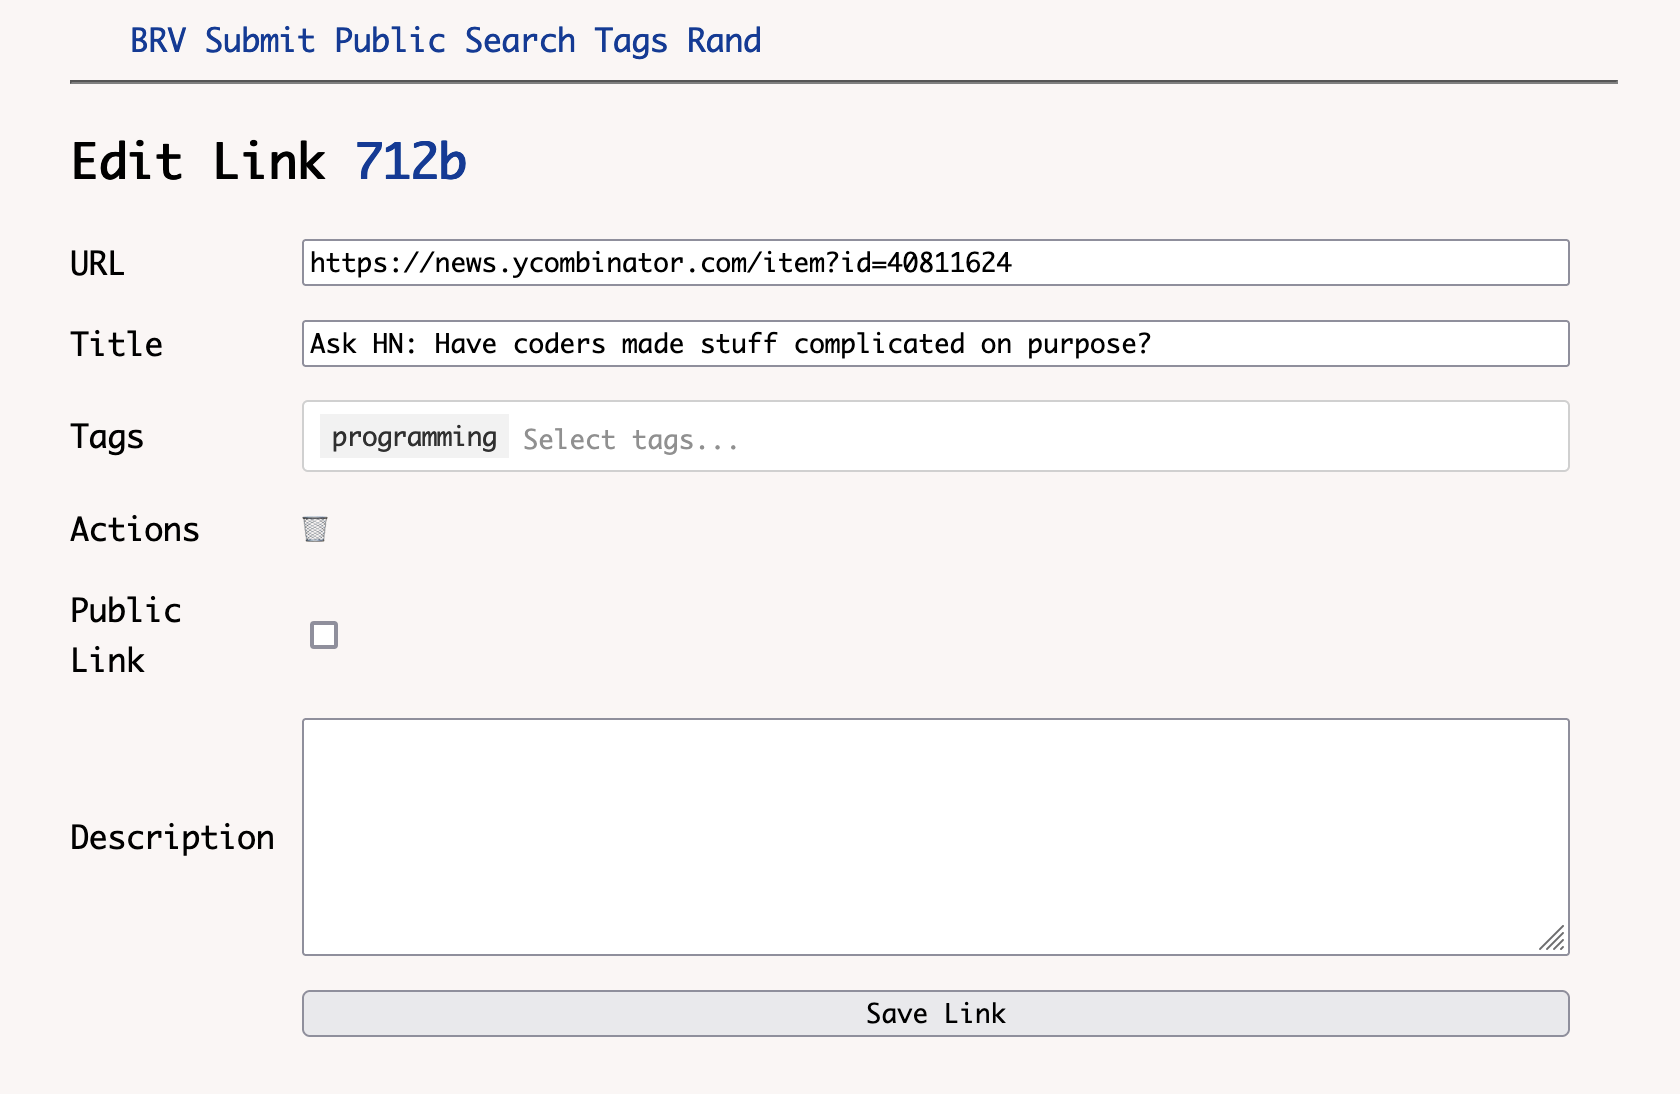The height and width of the screenshot is (1094, 1680).
Task: Open the Public links page
Action: coord(389,41)
